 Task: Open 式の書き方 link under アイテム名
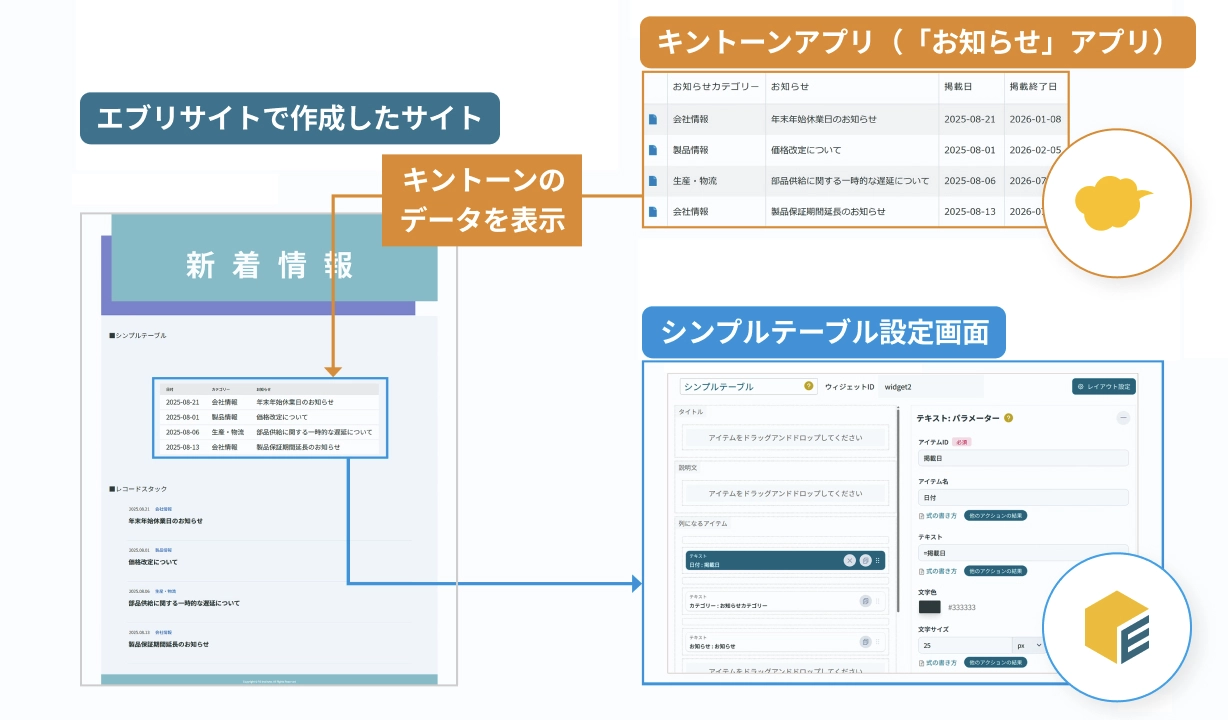[x=938, y=516]
